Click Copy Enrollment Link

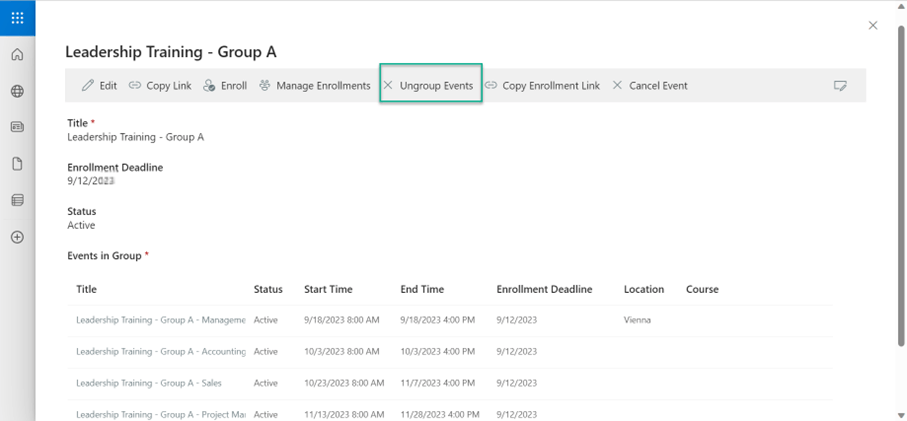pos(542,86)
